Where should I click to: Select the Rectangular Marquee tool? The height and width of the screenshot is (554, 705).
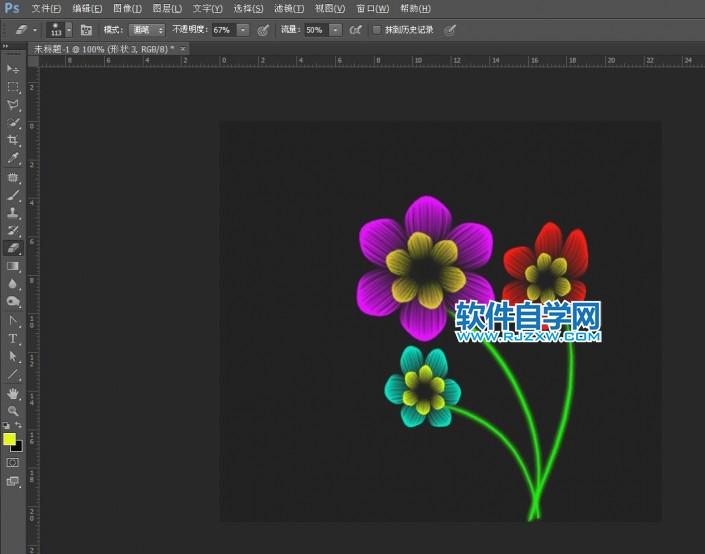click(13, 87)
